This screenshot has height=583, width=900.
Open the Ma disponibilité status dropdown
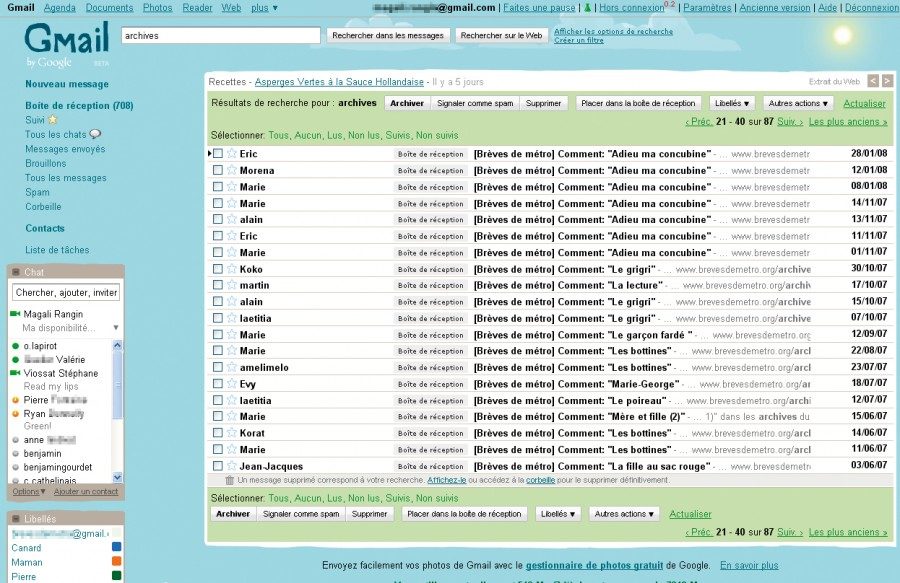116,328
